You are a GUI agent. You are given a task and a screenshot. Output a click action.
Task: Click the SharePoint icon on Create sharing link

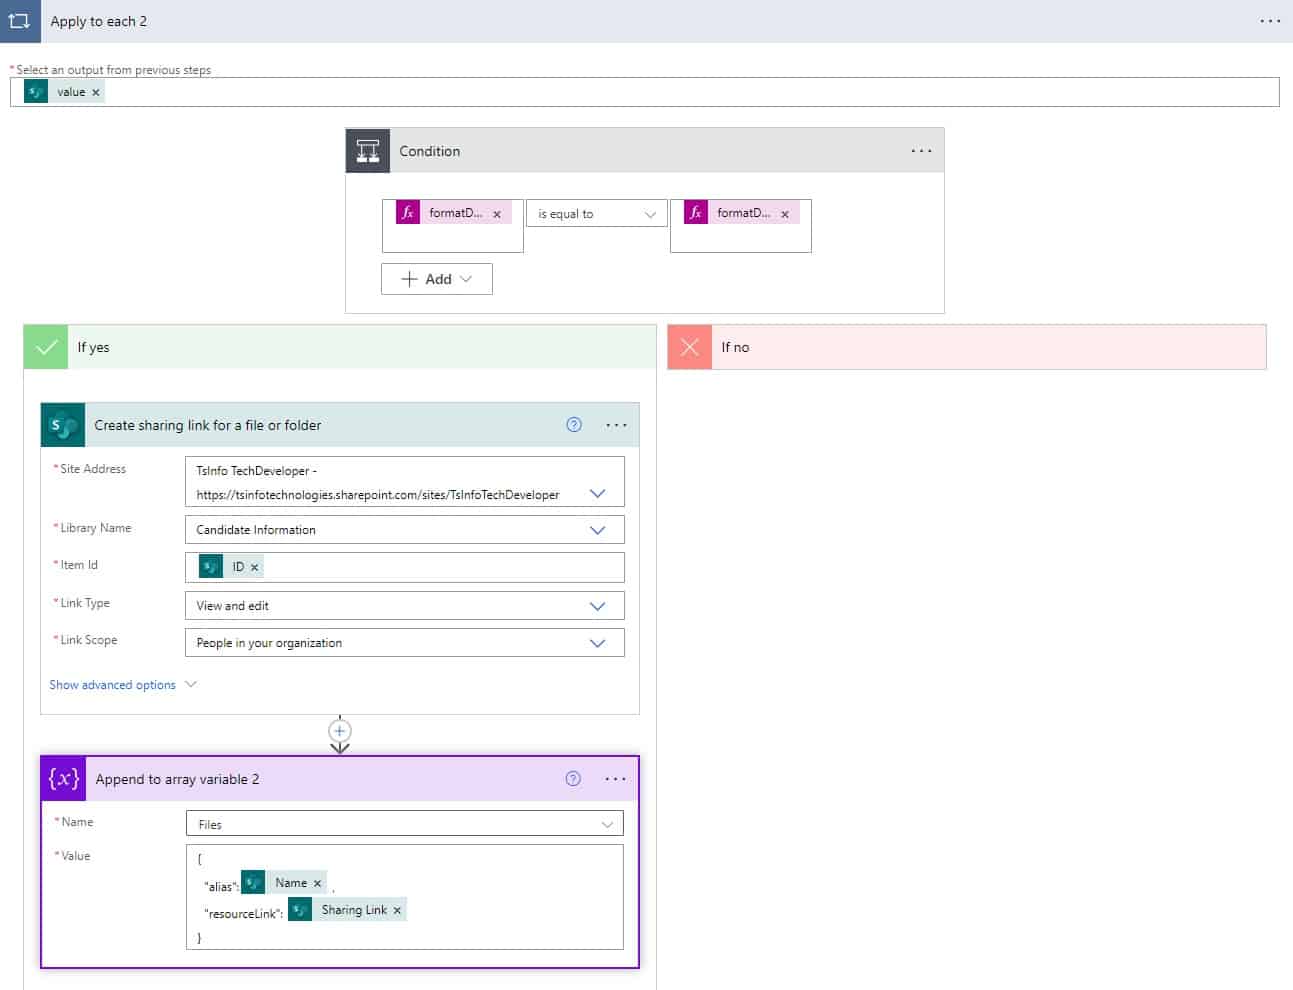click(62, 424)
